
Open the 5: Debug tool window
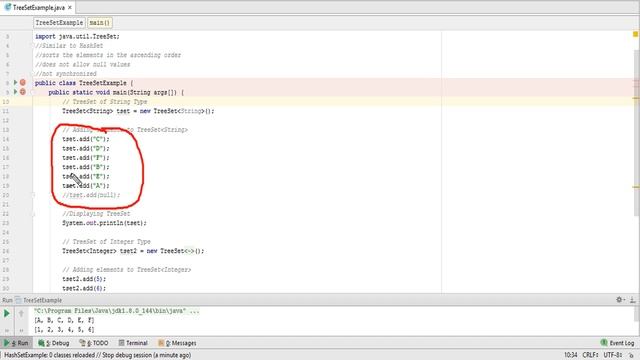tap(53, 343)
